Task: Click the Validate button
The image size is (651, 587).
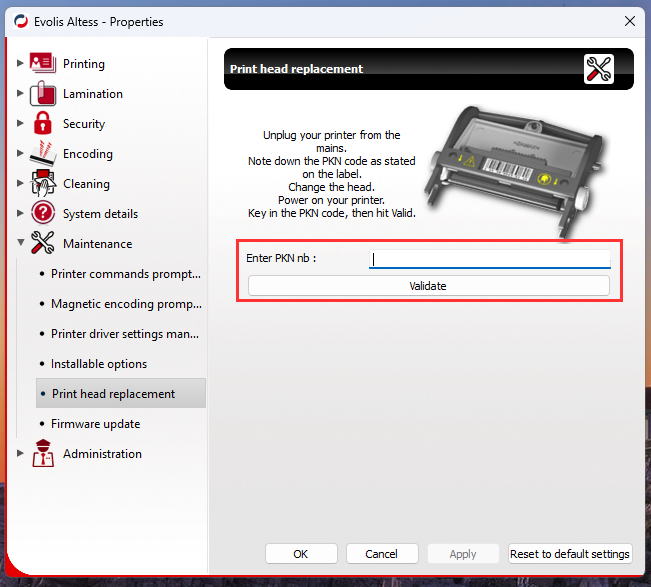Action: click(x=428, y=286)
